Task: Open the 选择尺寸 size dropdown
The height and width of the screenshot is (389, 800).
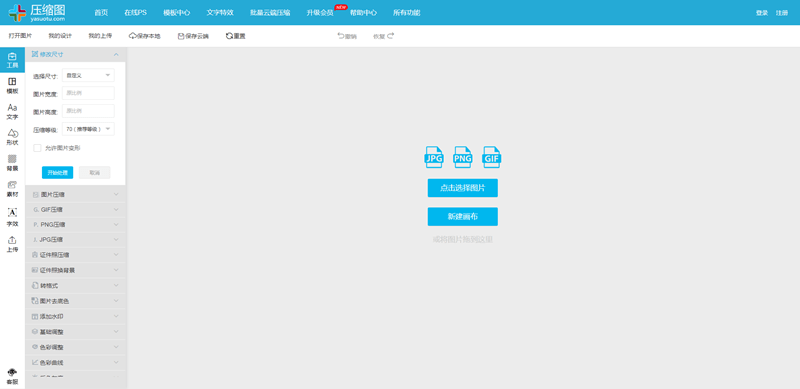Action: coord(88,75)
